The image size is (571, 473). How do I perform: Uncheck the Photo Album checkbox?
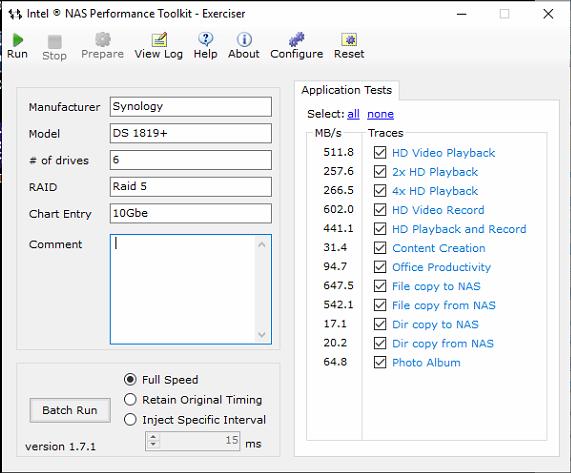(380, 362)
